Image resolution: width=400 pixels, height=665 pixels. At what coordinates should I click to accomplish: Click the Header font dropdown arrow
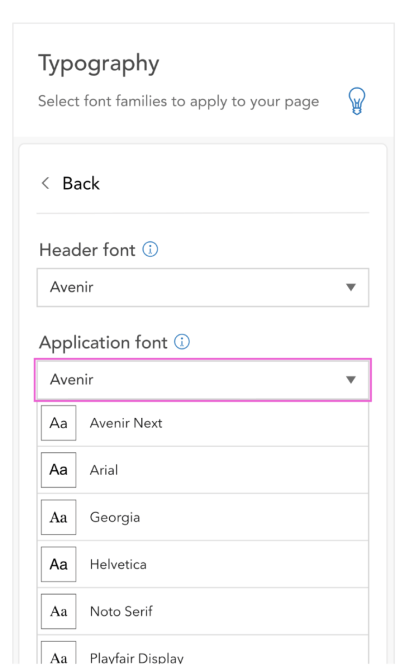tap(351, 288)
